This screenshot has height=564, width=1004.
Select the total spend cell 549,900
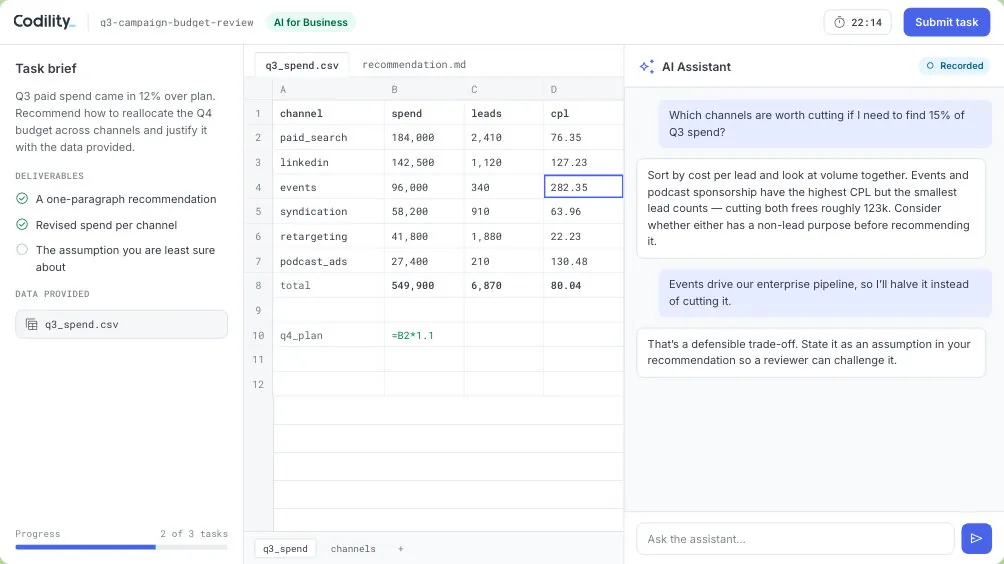click(x=425, y=286)
